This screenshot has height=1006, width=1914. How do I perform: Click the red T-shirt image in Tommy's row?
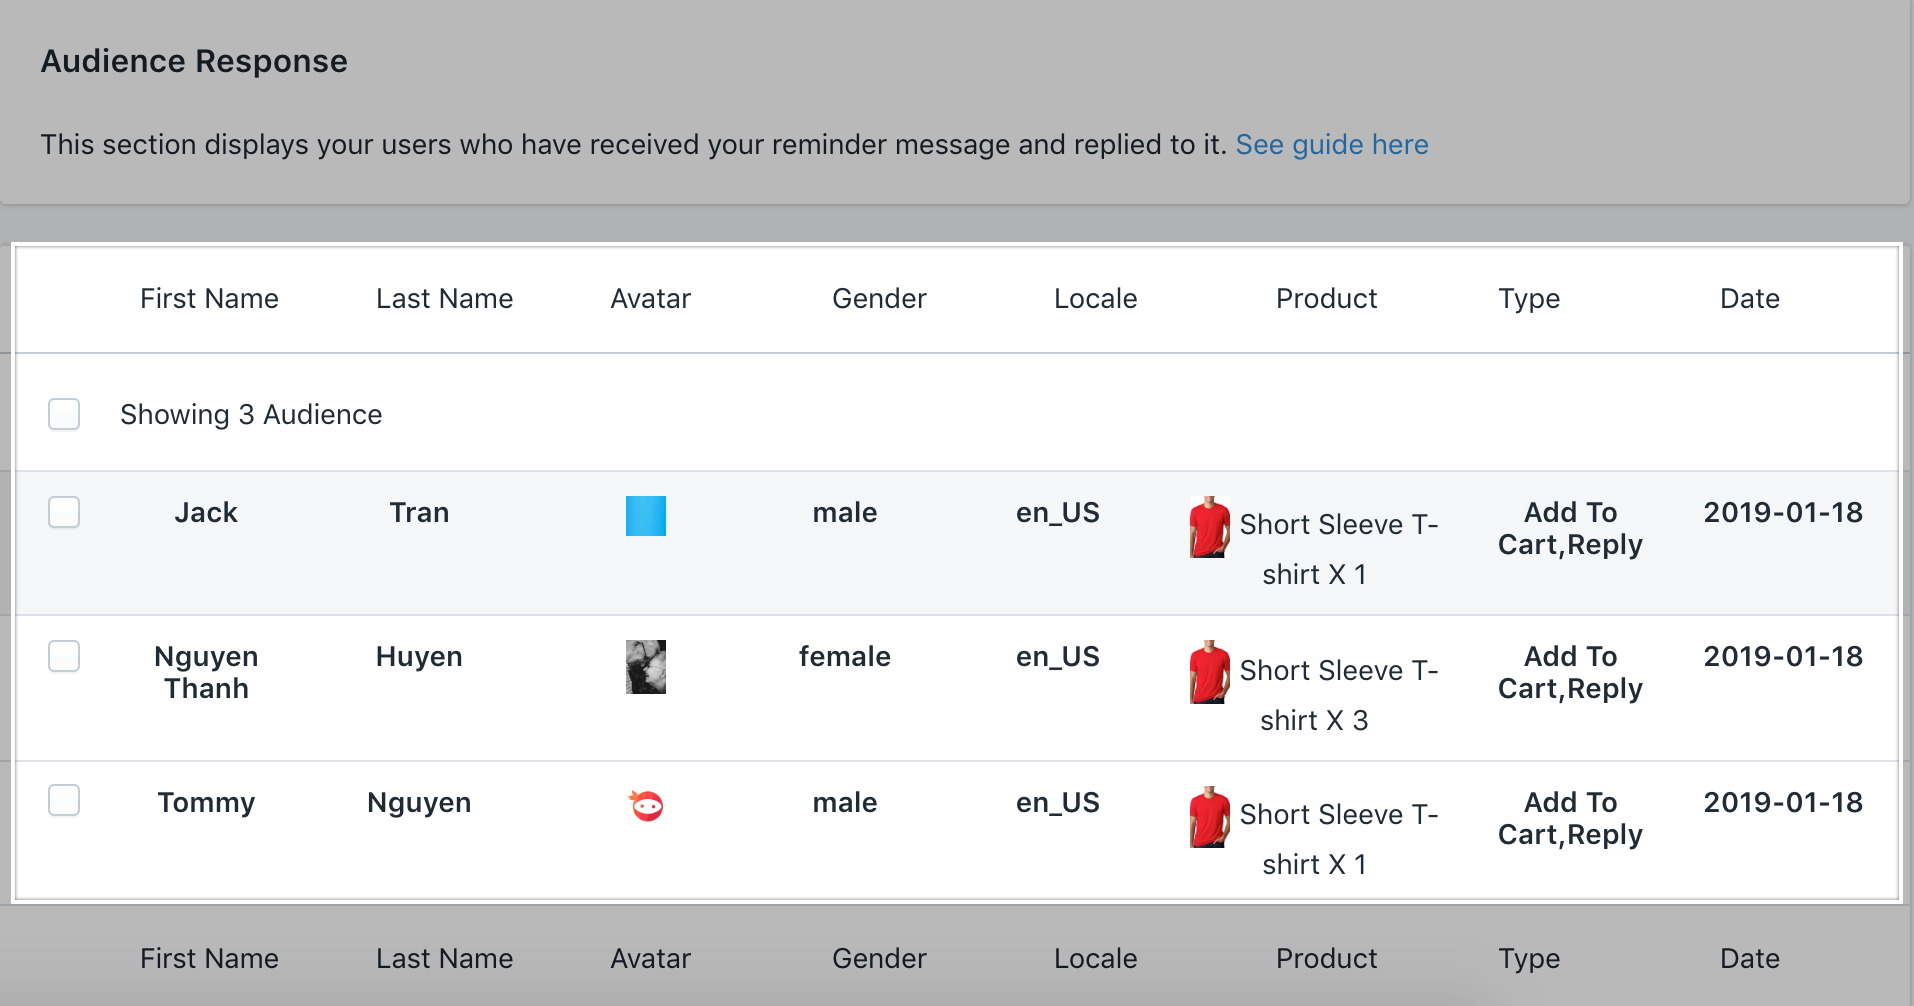click(1209, 817)
